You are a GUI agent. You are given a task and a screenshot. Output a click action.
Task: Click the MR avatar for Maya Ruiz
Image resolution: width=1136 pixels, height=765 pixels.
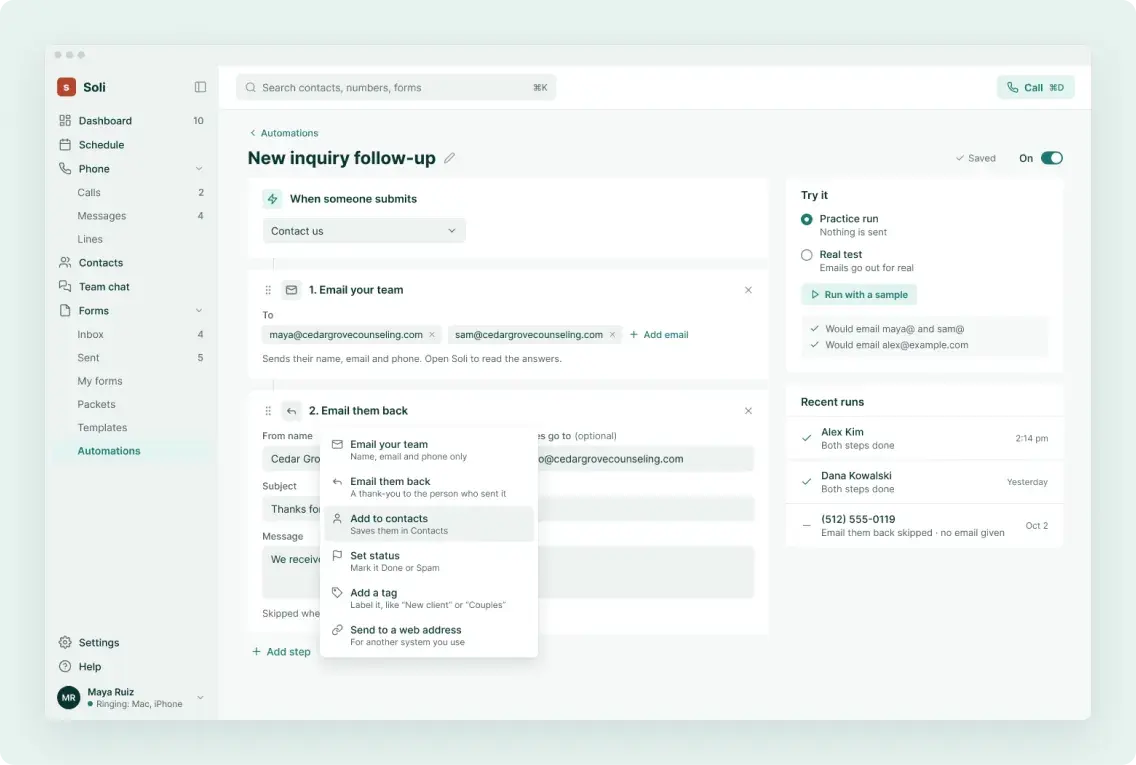pyautogui.click(x=69, y=698)
